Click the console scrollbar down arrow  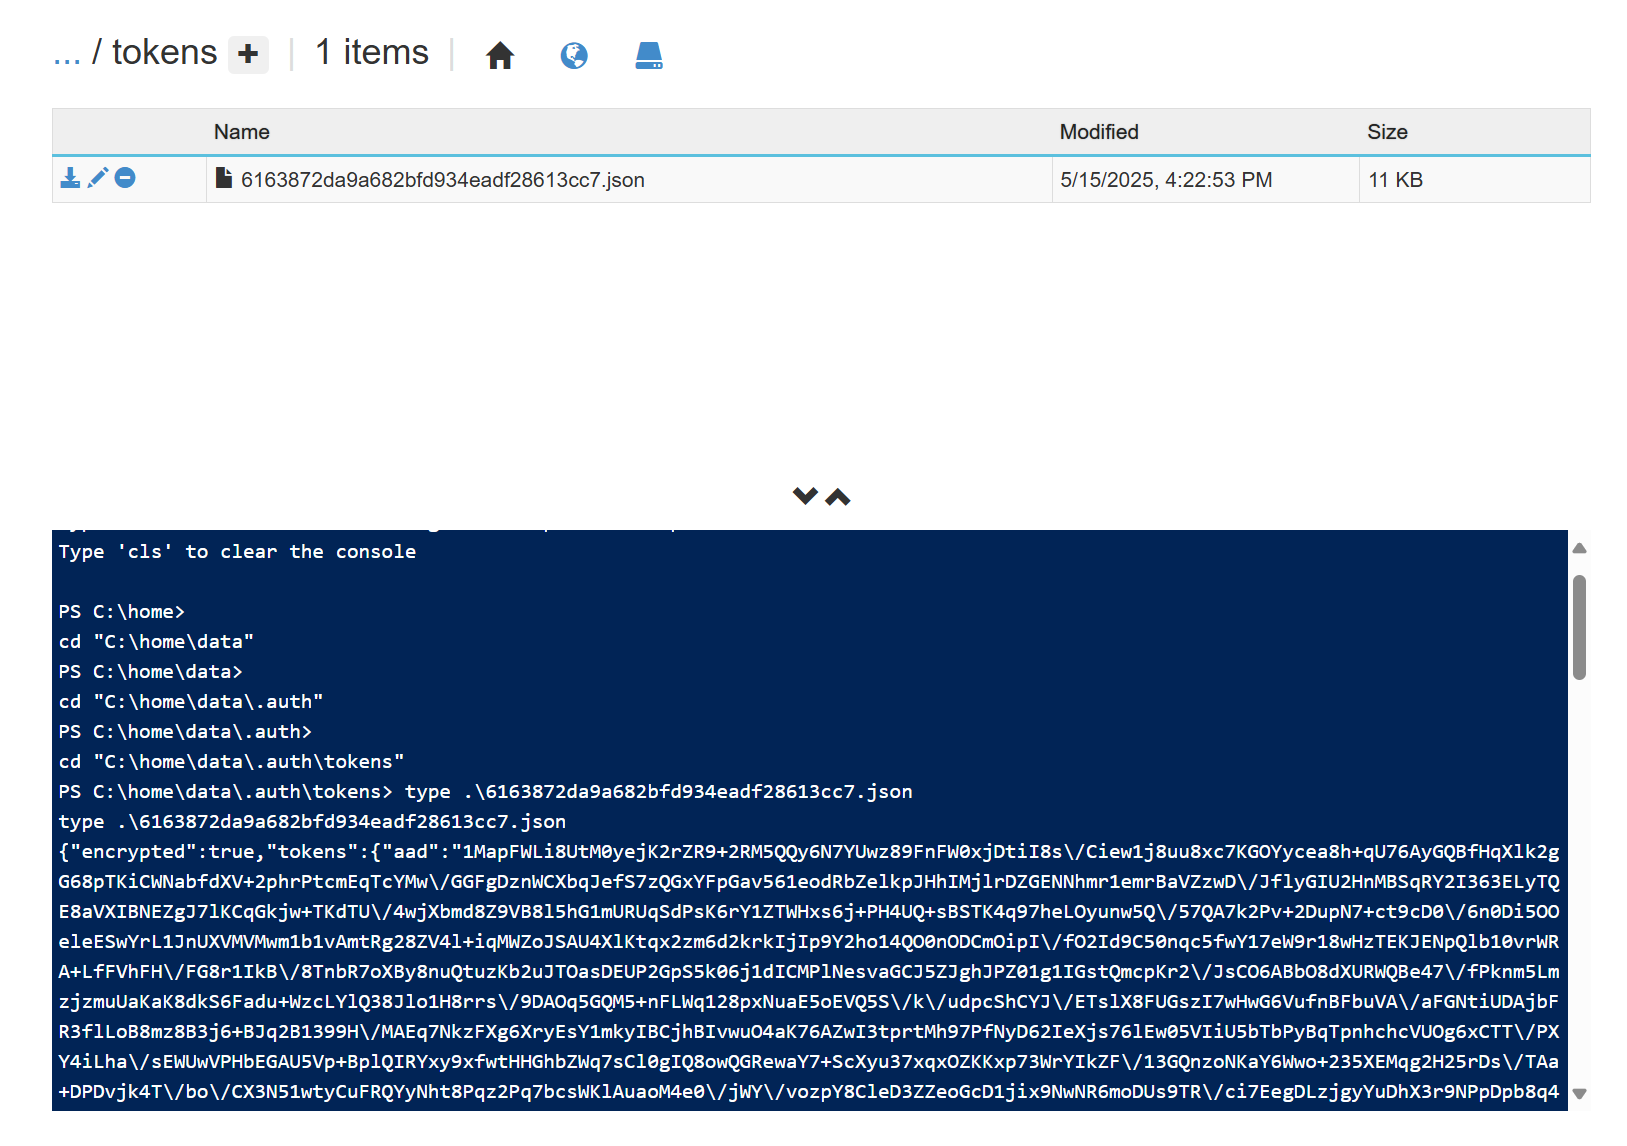coord(1580,1094)
